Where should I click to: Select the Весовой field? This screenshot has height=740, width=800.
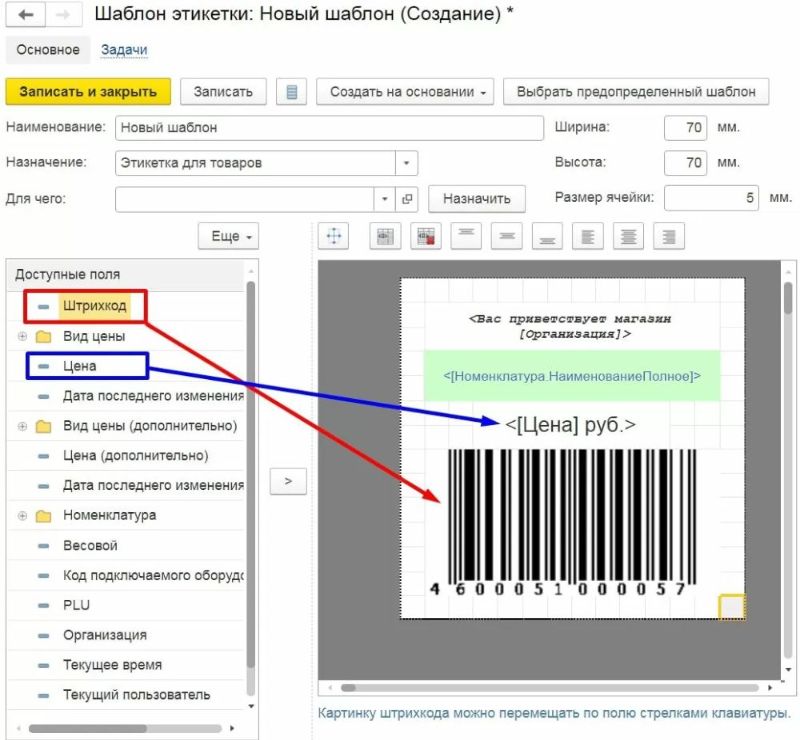pos(90,546)
